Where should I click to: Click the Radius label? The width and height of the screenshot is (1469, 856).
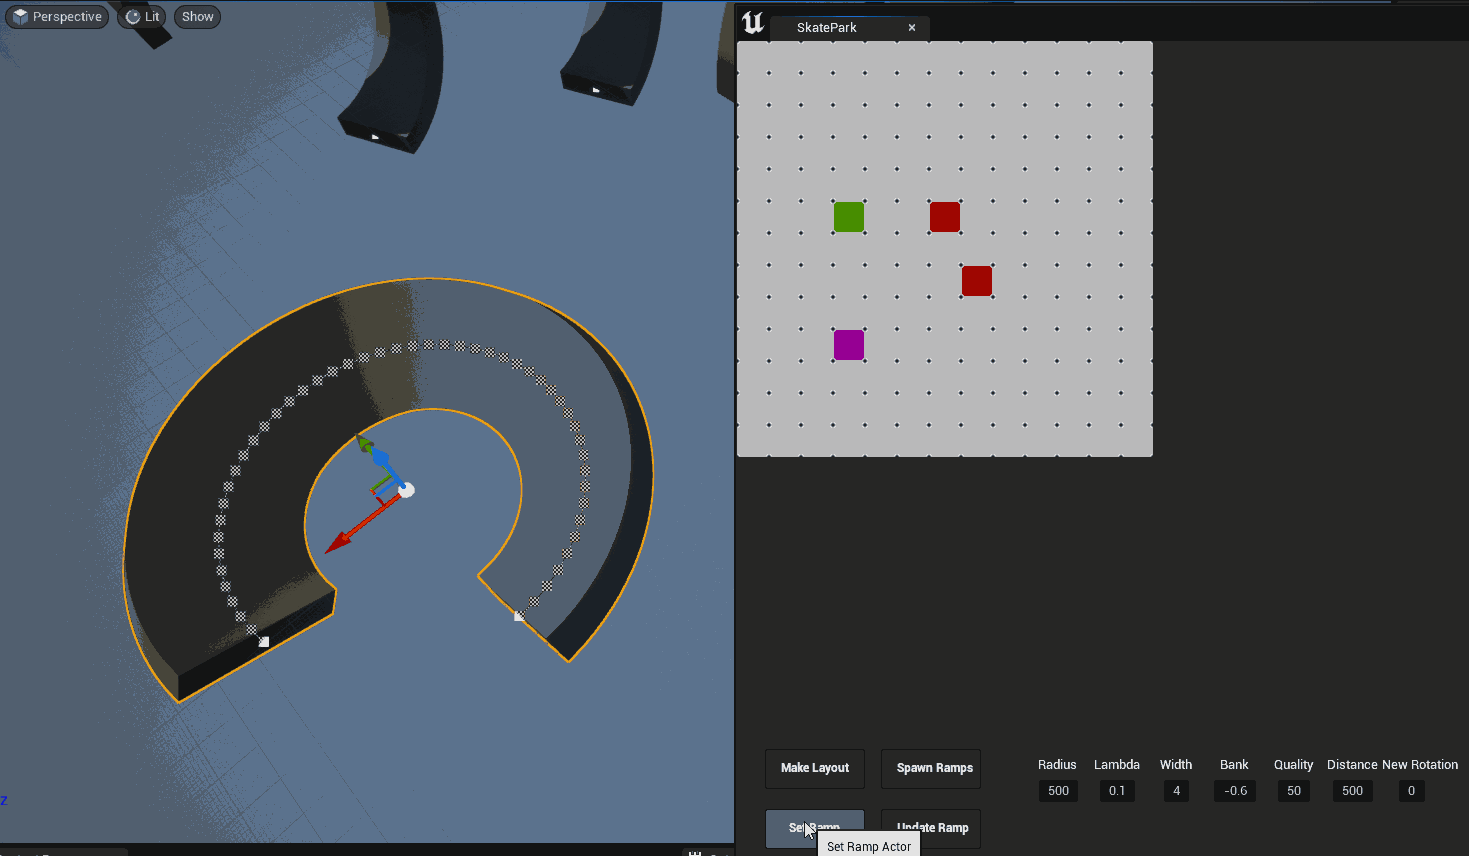[1057, 765]
